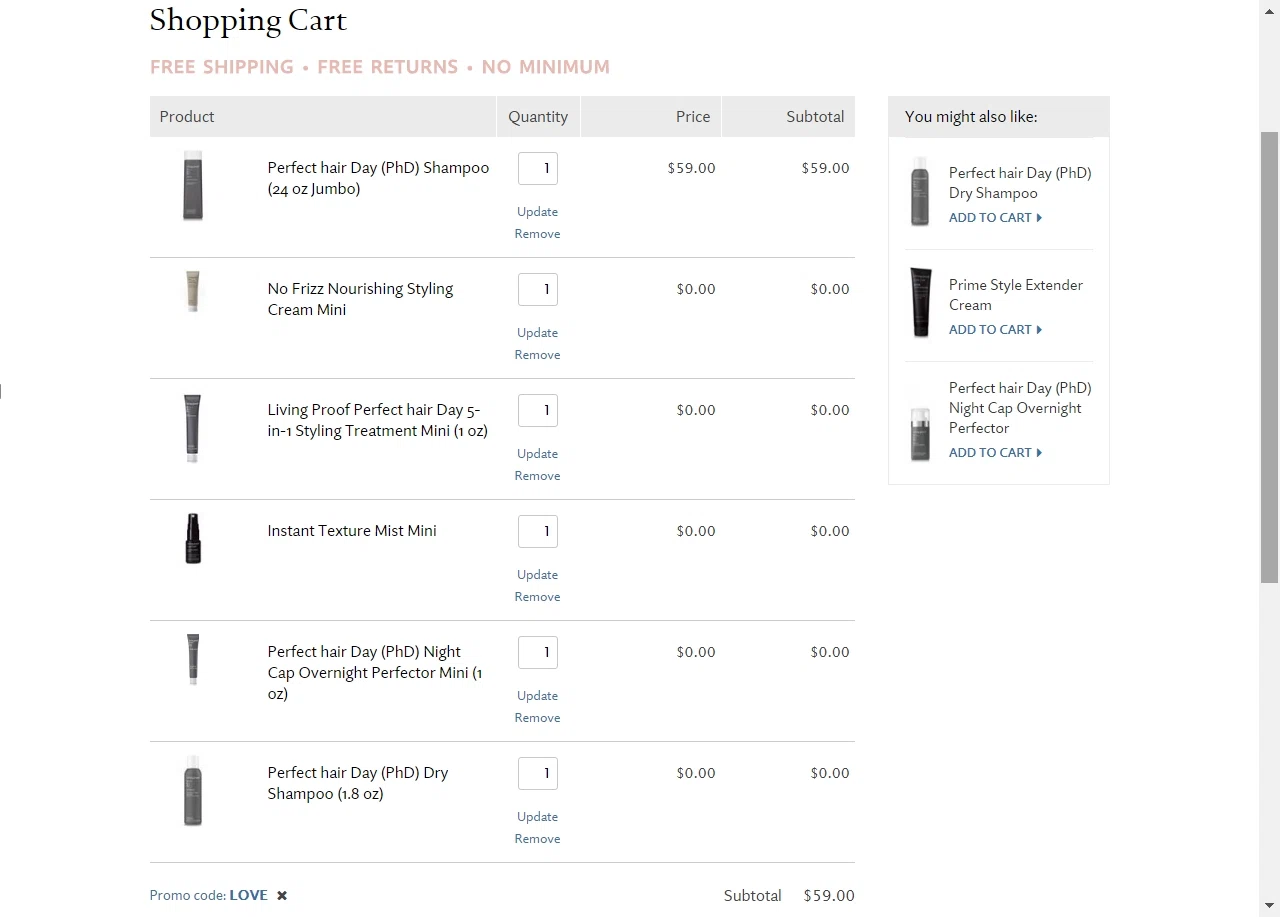Remove Dry Shampoo 1.8 oz from cart
Image resolution: width=1280 pixels, height=917 pixels.
[x=537, y=839]
